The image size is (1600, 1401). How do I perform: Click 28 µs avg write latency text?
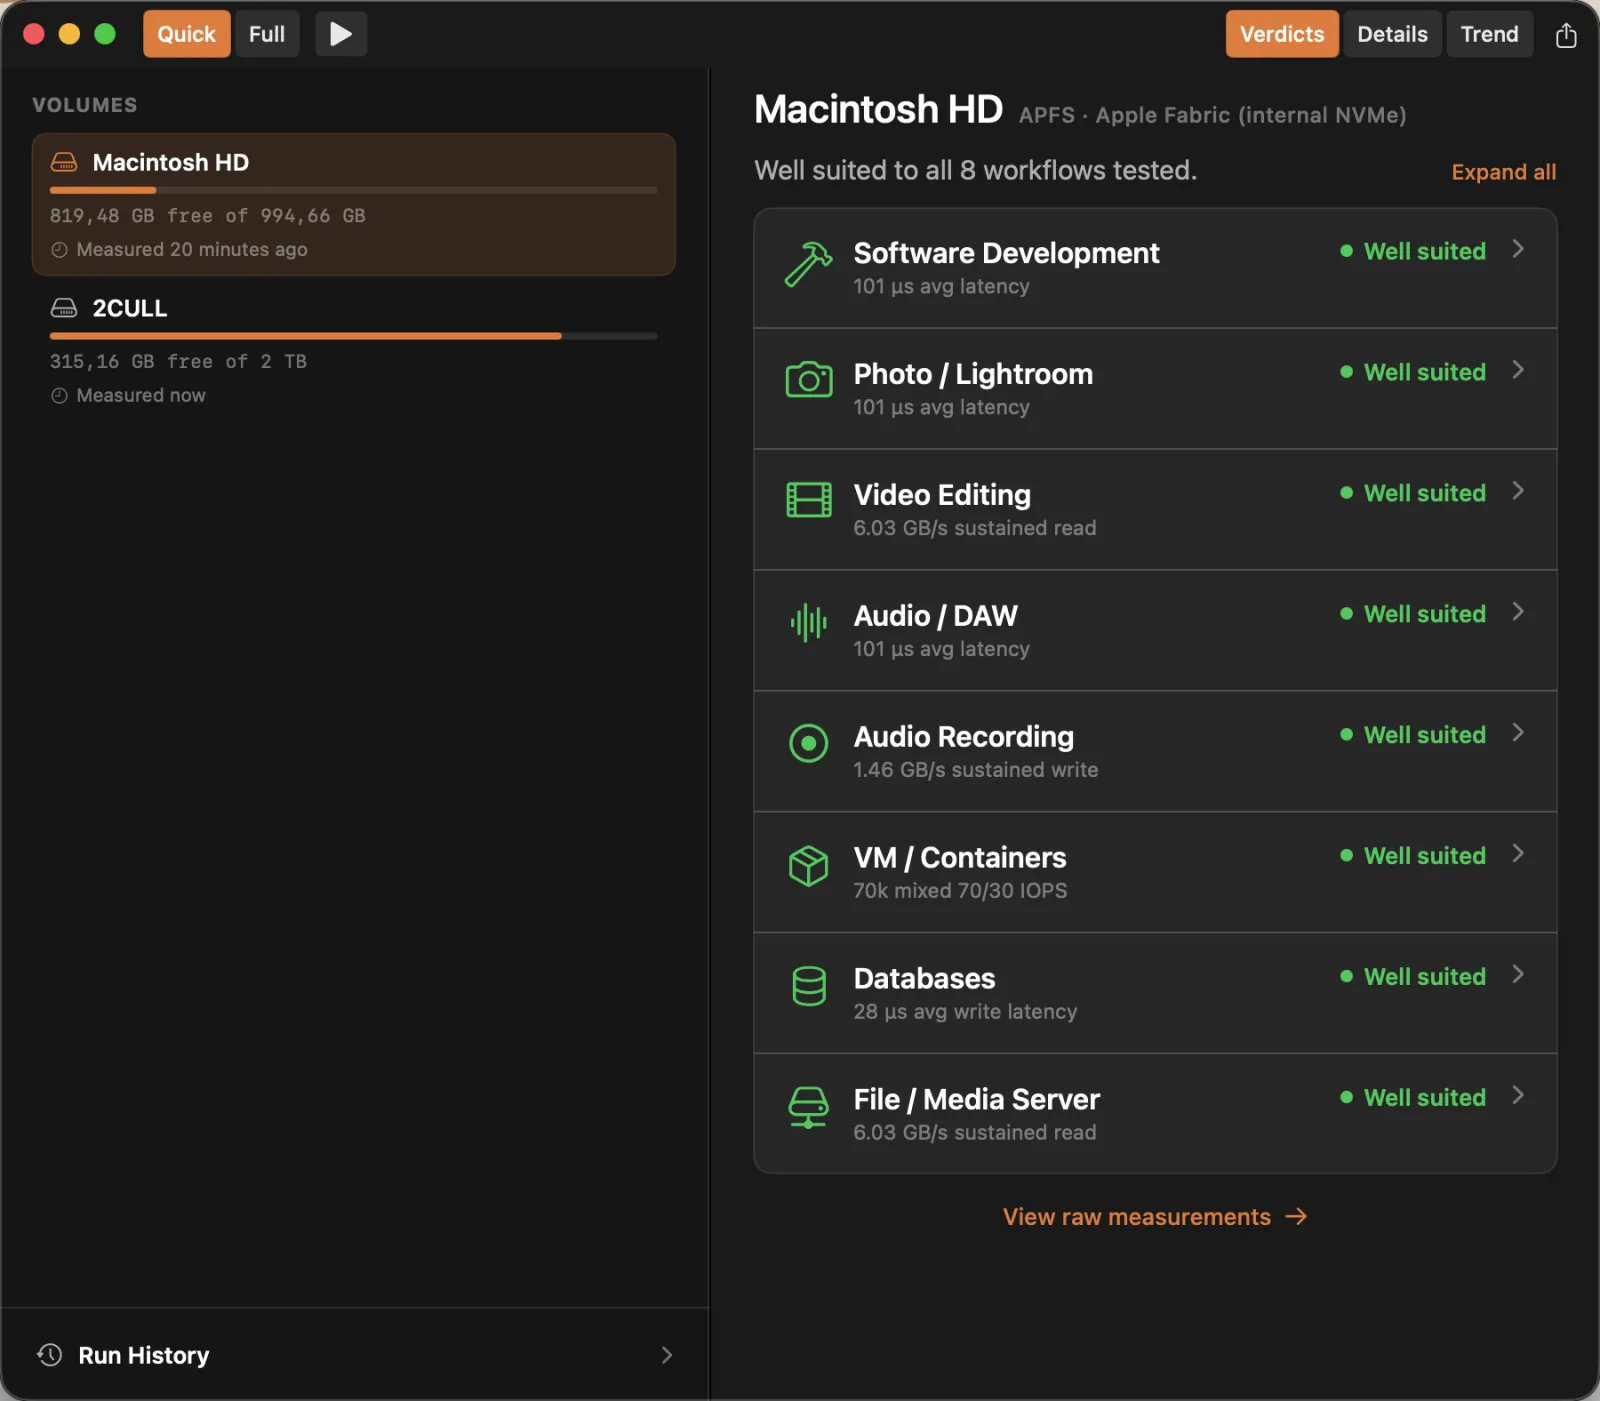(x=965, y=1012)
